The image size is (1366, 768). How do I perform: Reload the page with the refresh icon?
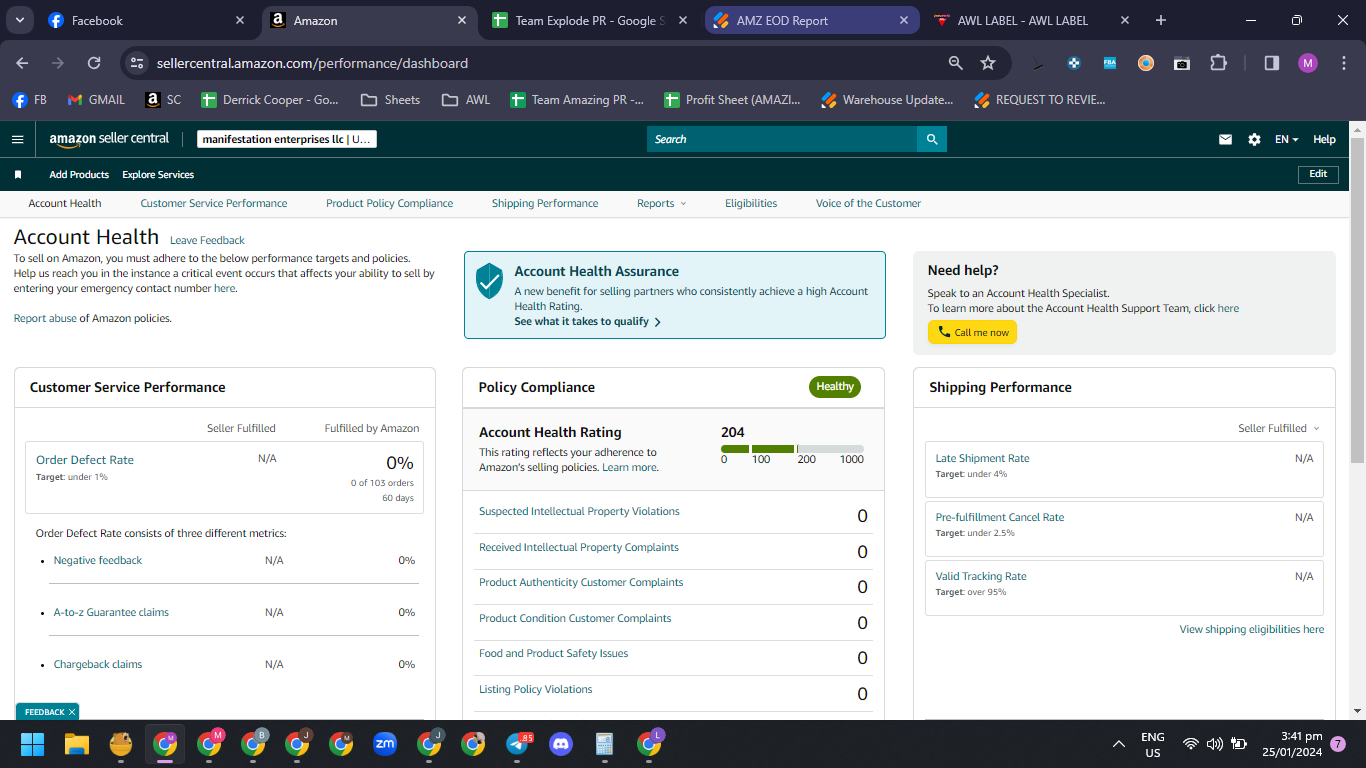click(94, 63)
